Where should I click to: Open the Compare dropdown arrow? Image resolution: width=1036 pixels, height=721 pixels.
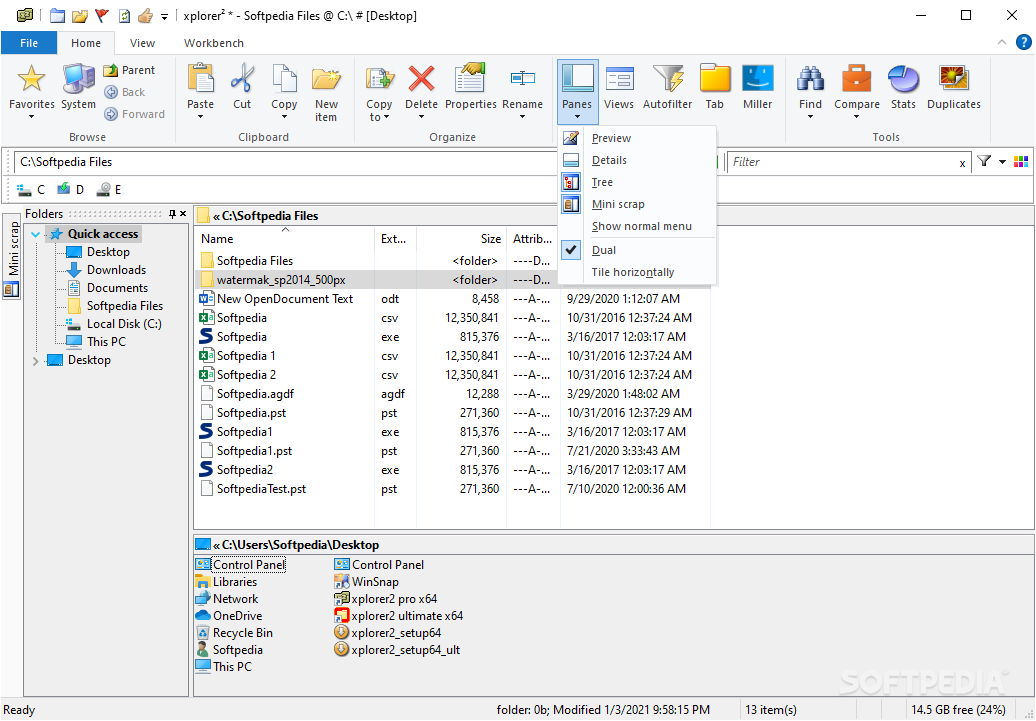(856, 118)
